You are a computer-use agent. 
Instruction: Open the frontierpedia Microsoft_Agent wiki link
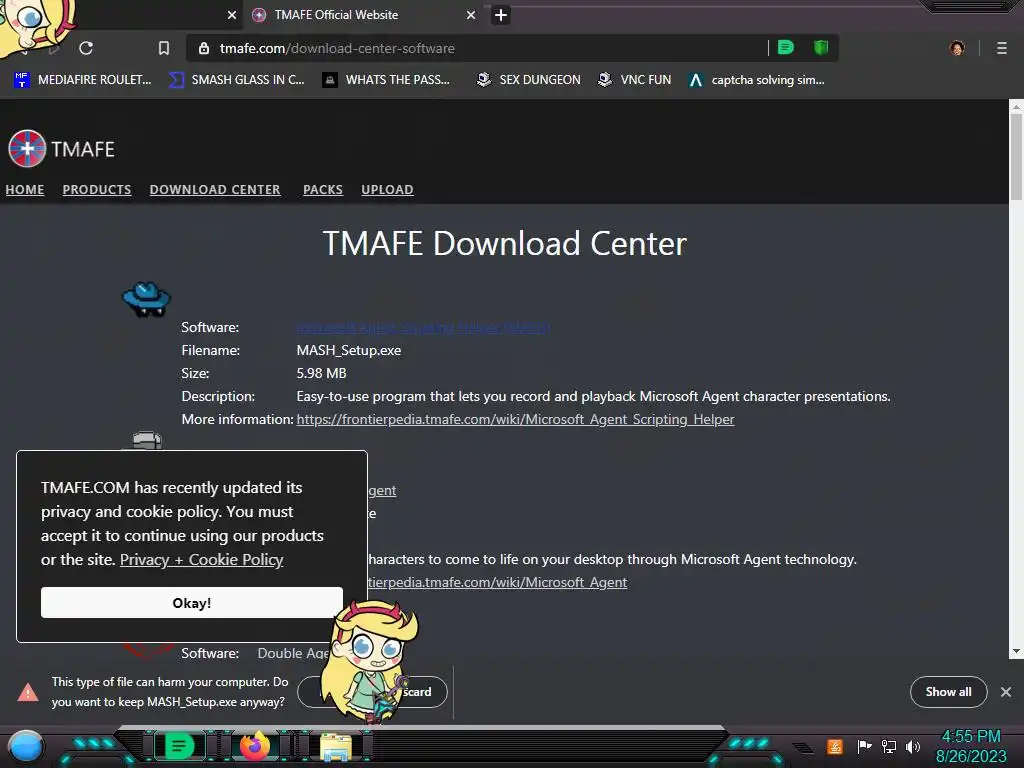[498, 582]
